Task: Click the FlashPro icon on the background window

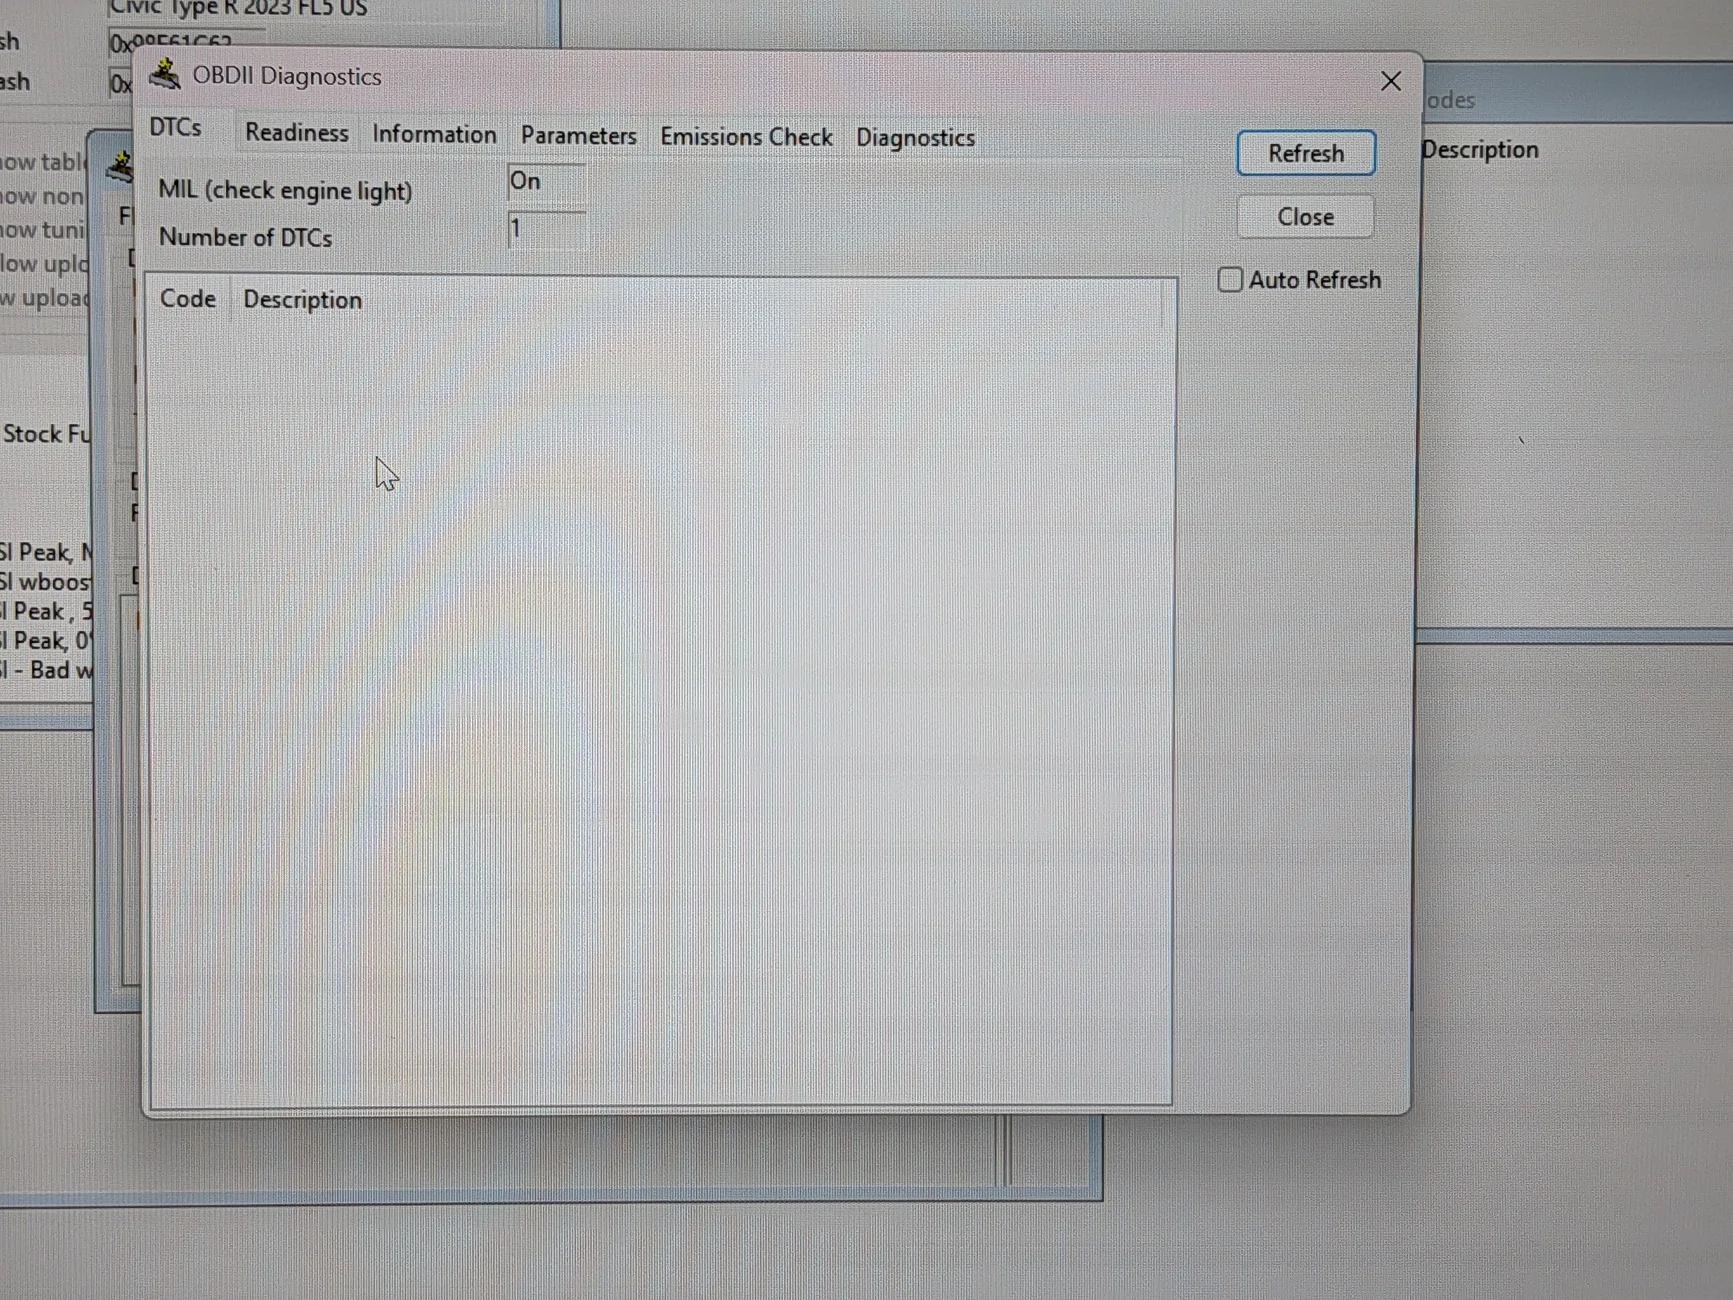Action: click(x=120, y=166)
